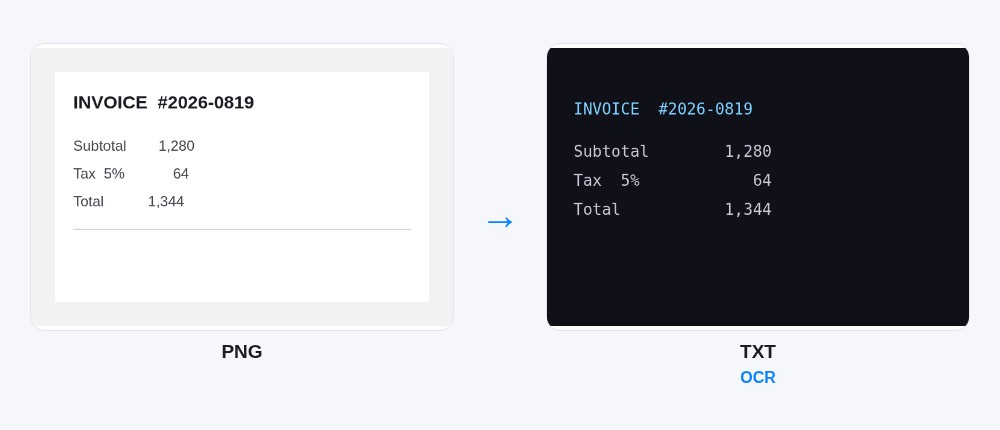
Task: Click the PNG invoice title 'INVOICE #2026-0819'
Action: 163,103
